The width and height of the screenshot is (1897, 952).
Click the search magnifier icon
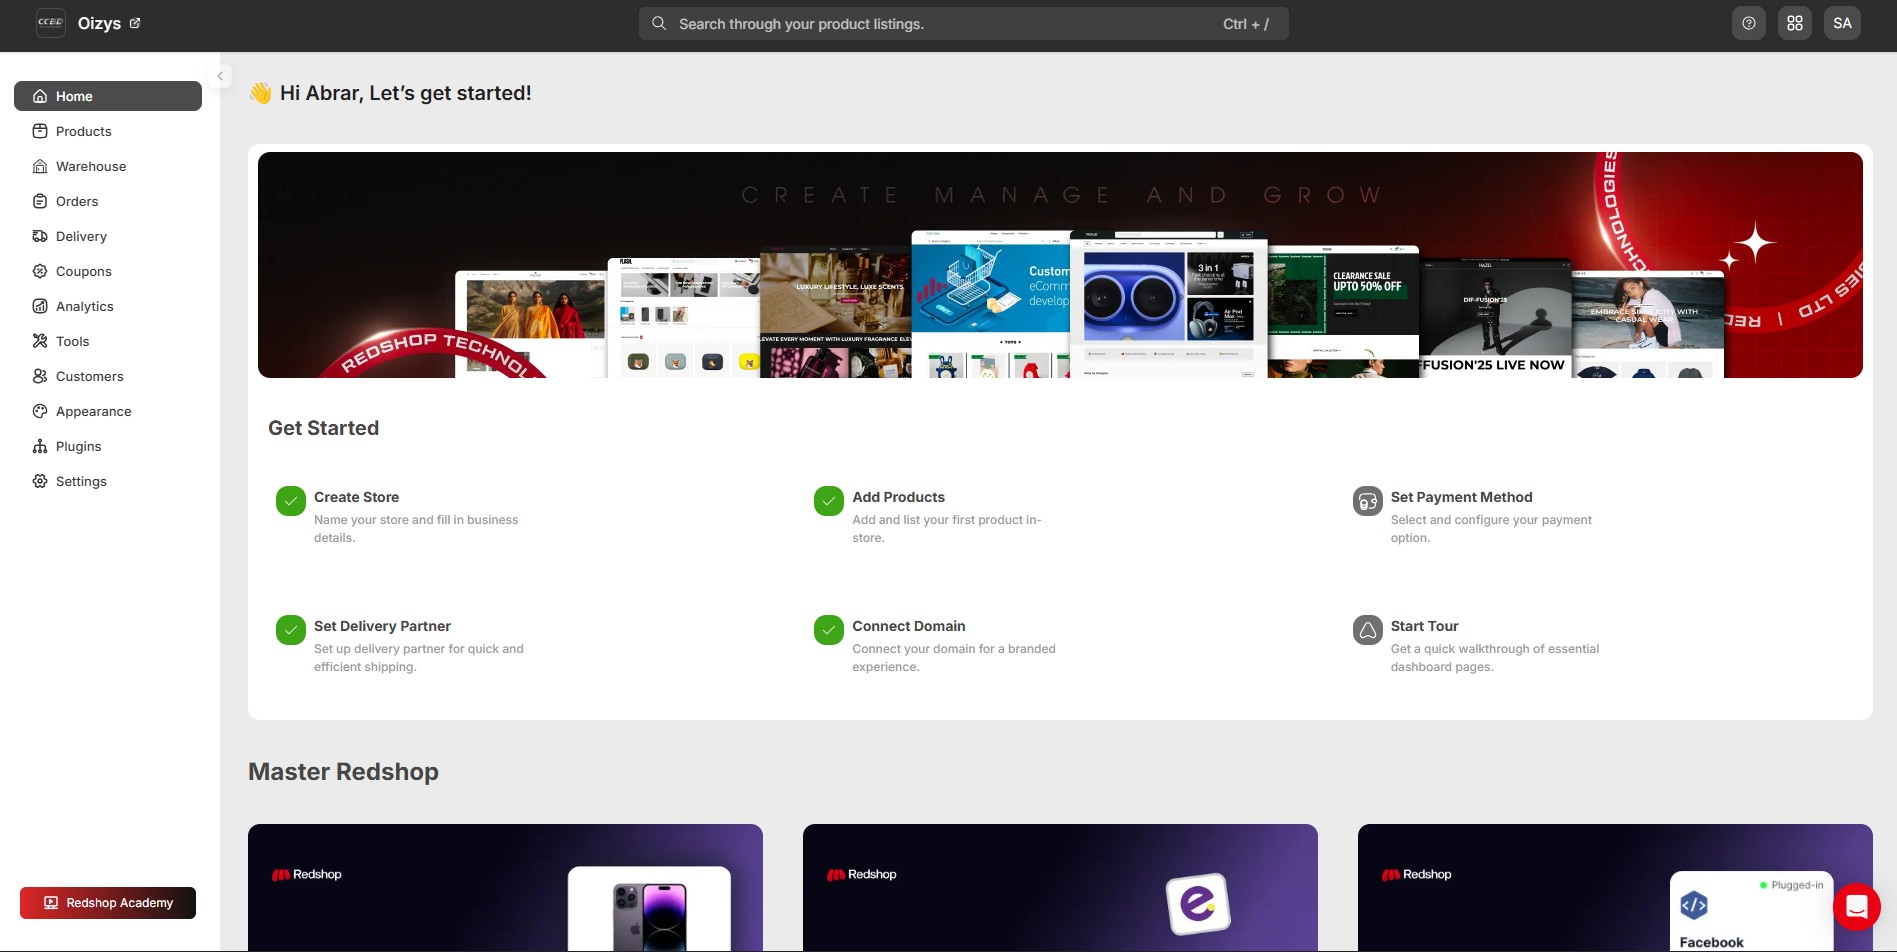659,23
